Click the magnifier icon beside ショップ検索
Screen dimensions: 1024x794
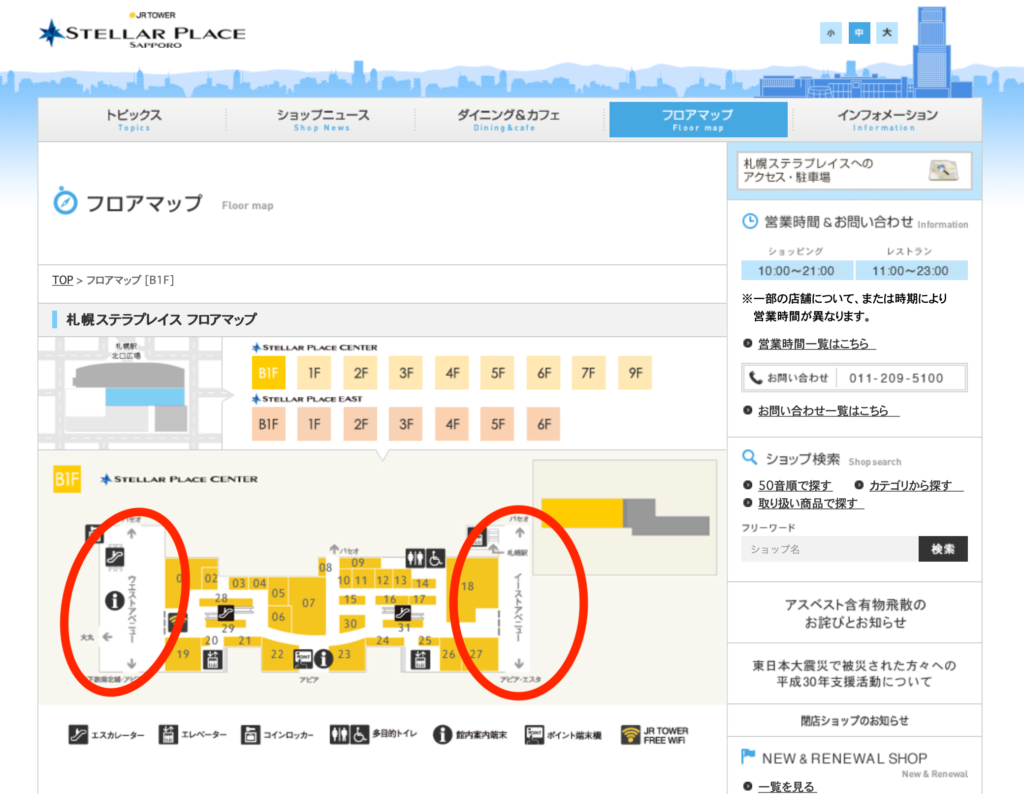[x=749, y=457]
